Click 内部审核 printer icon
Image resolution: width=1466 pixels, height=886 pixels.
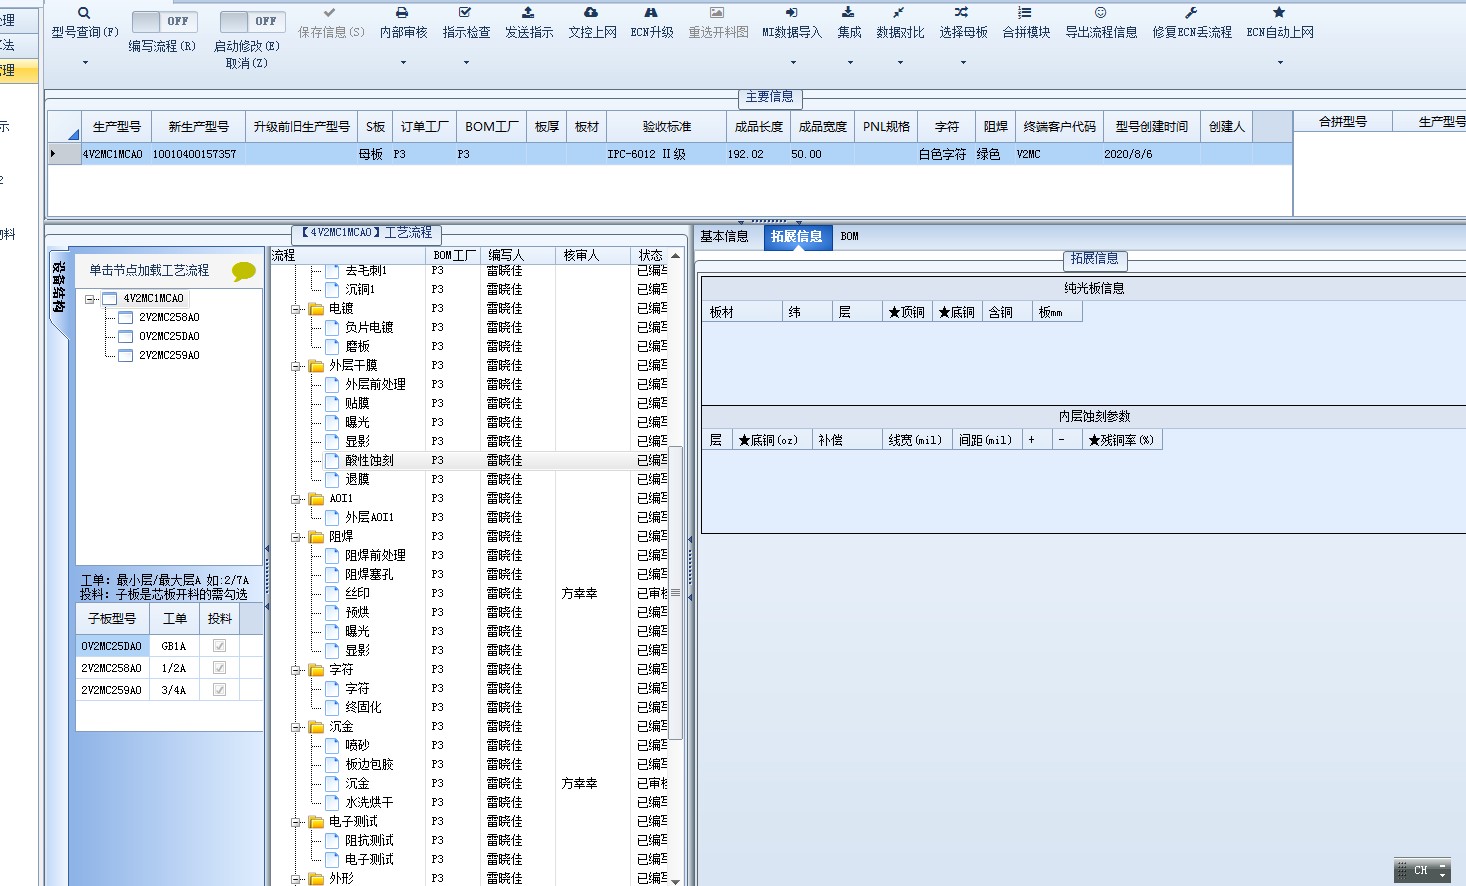tap(402, 13)
